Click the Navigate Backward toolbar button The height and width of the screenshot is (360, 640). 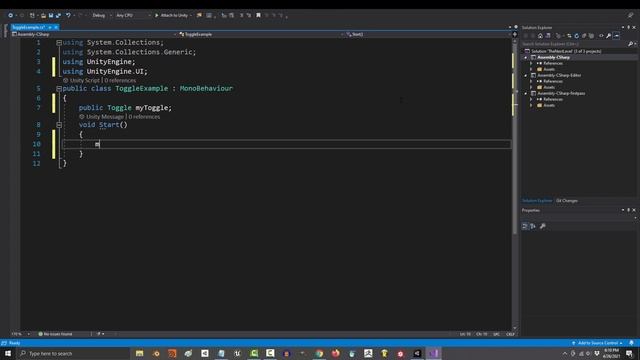tap(10, 16)
